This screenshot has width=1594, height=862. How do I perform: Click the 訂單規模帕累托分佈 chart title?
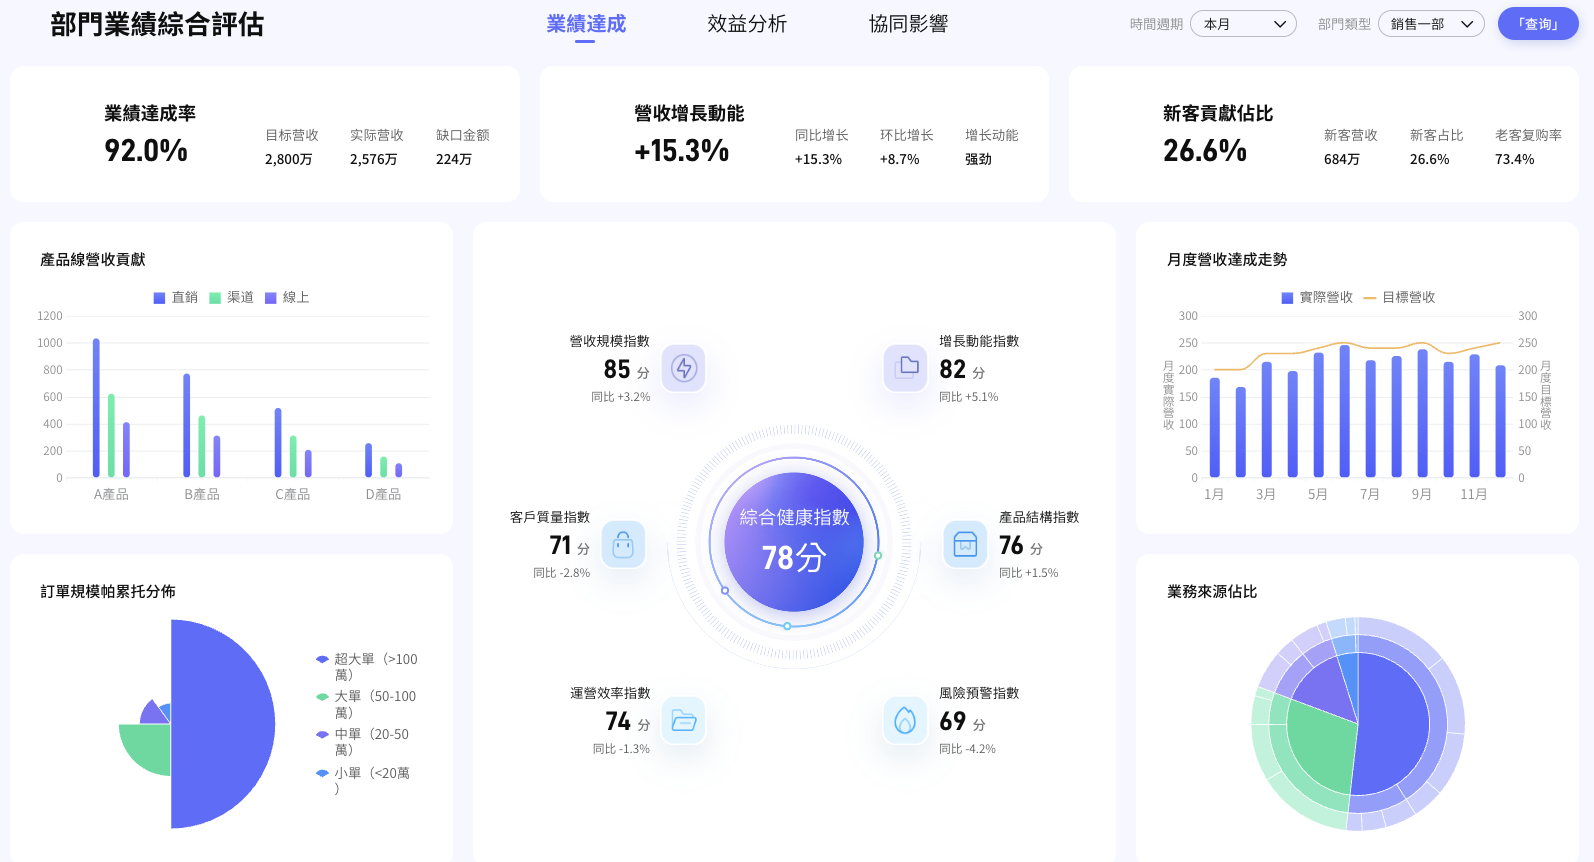click(x=108, y=591)
